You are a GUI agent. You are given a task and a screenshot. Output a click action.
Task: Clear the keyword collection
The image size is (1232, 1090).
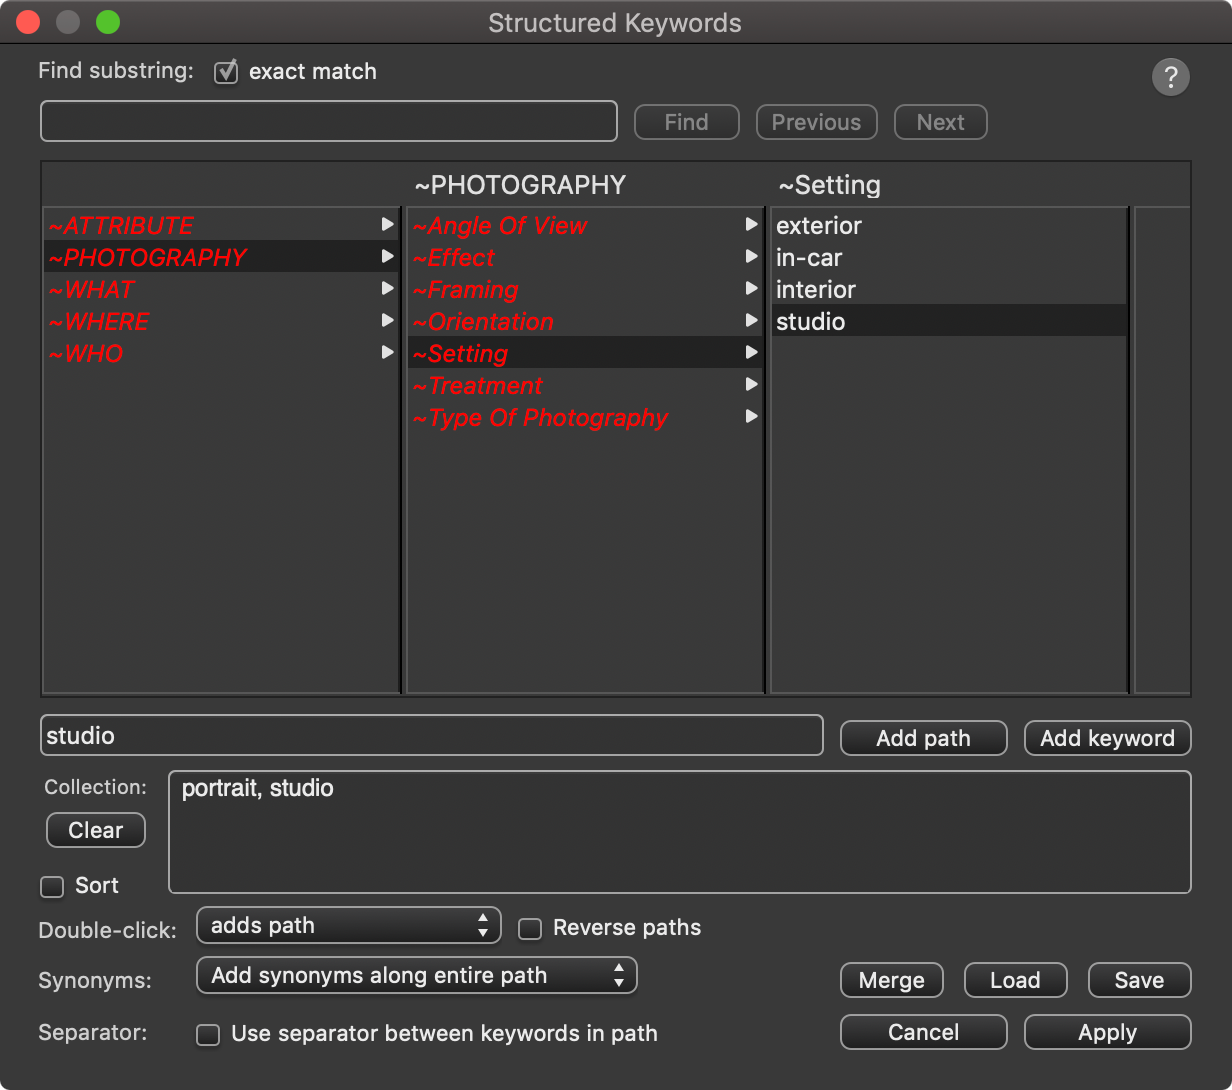point(96,830)
